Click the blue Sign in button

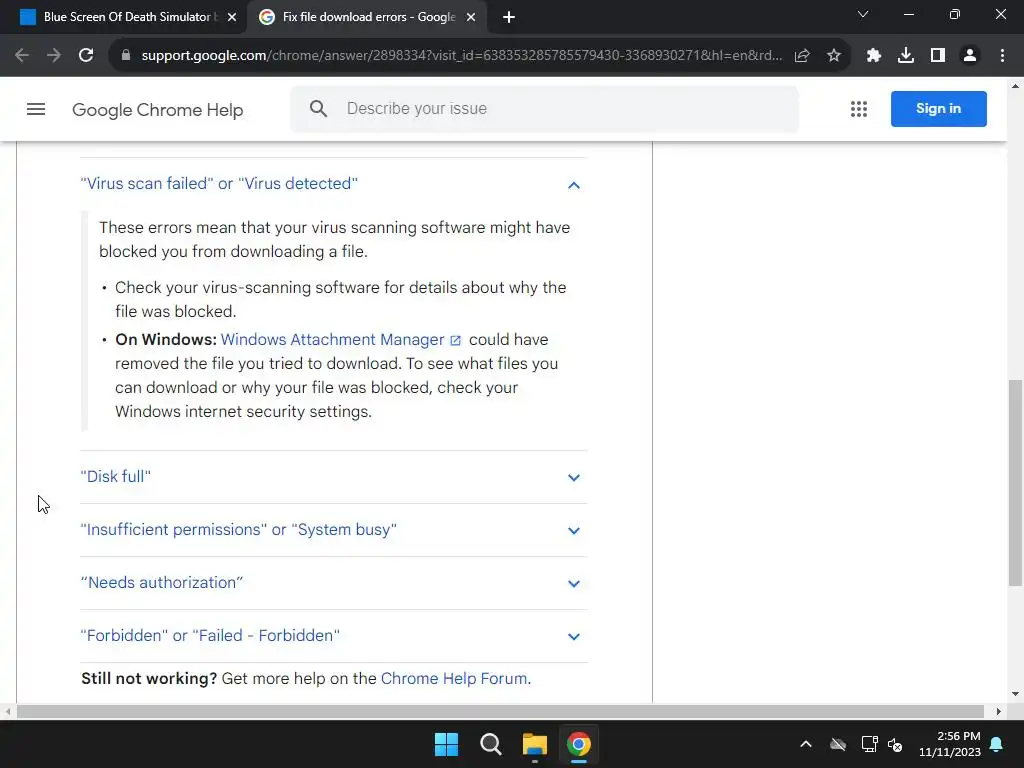938,109
